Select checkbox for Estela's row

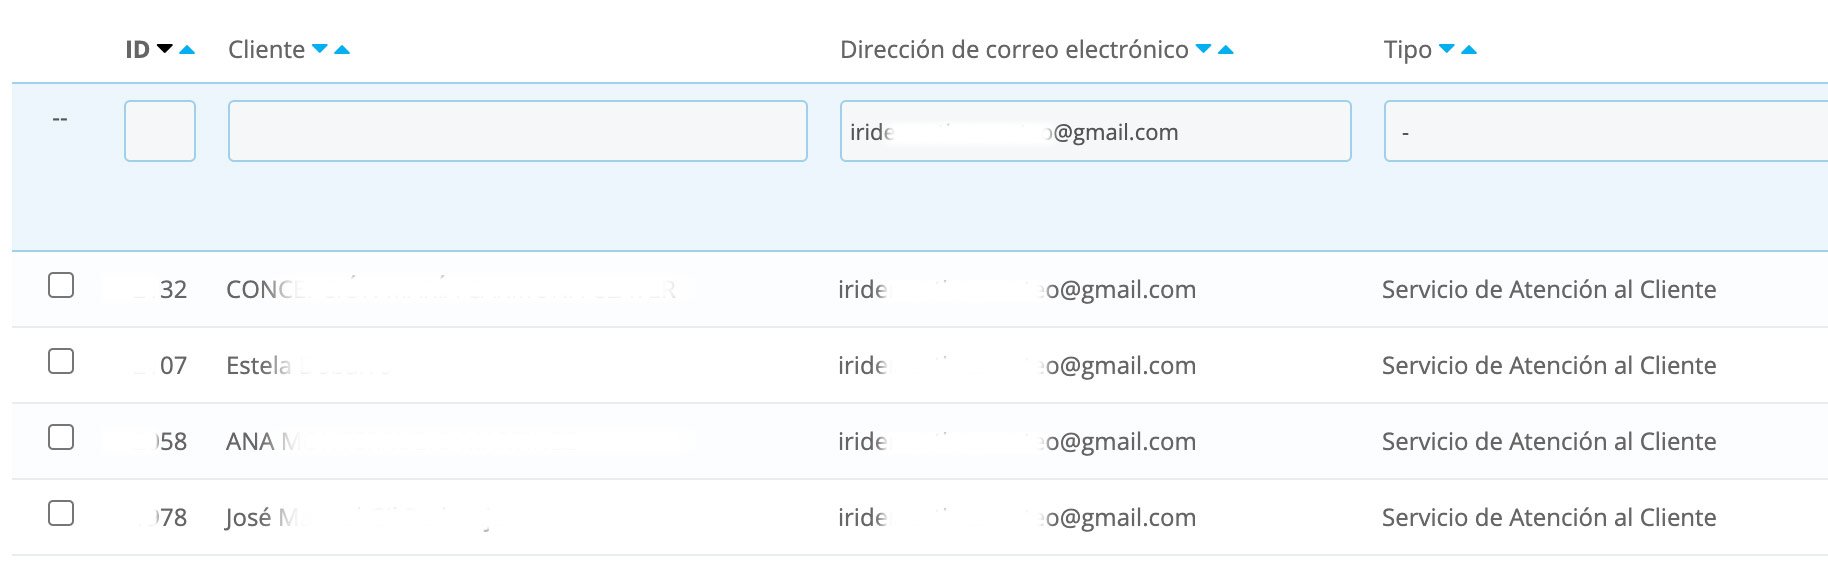tap(61, 362)
